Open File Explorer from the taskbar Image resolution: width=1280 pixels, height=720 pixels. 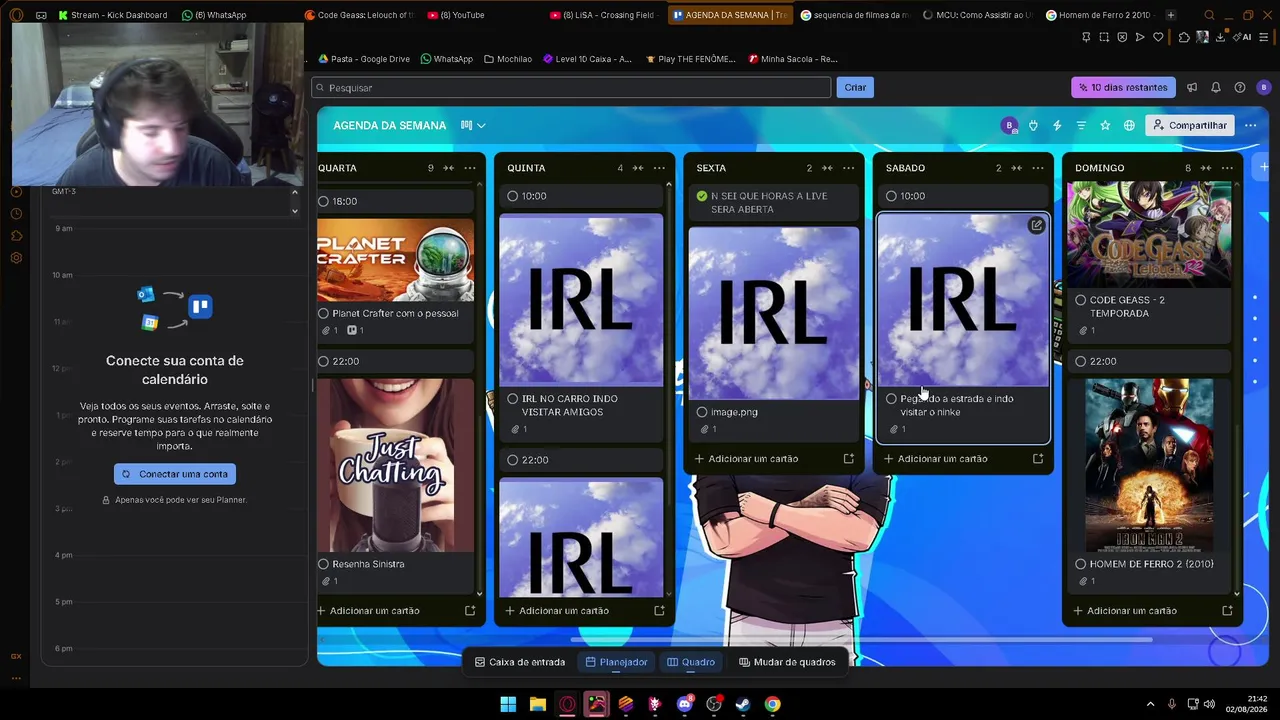(537, 704)
